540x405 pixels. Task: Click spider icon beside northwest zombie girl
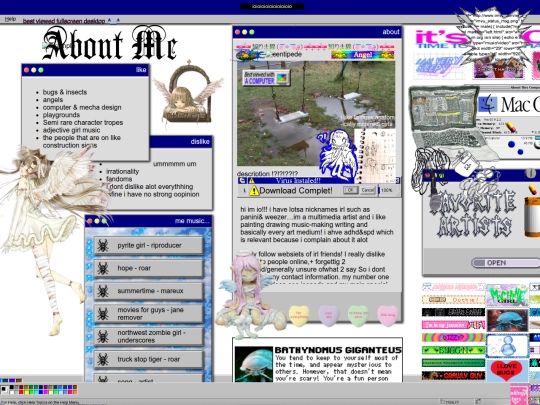click(x=103, y=336)
